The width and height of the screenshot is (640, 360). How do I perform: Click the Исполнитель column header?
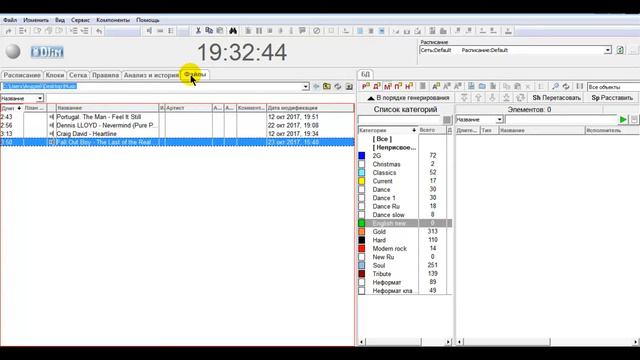click(612, 131)
